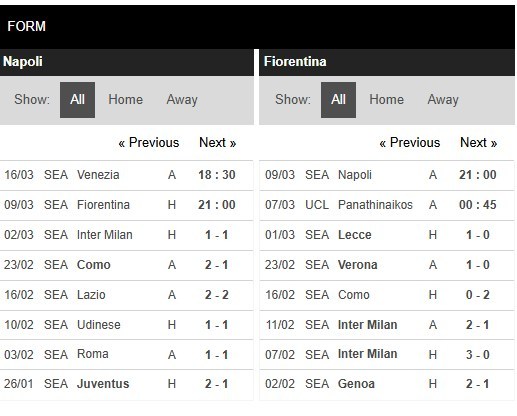Switch to Home matches for Fiorentina

tap(386, 100)
